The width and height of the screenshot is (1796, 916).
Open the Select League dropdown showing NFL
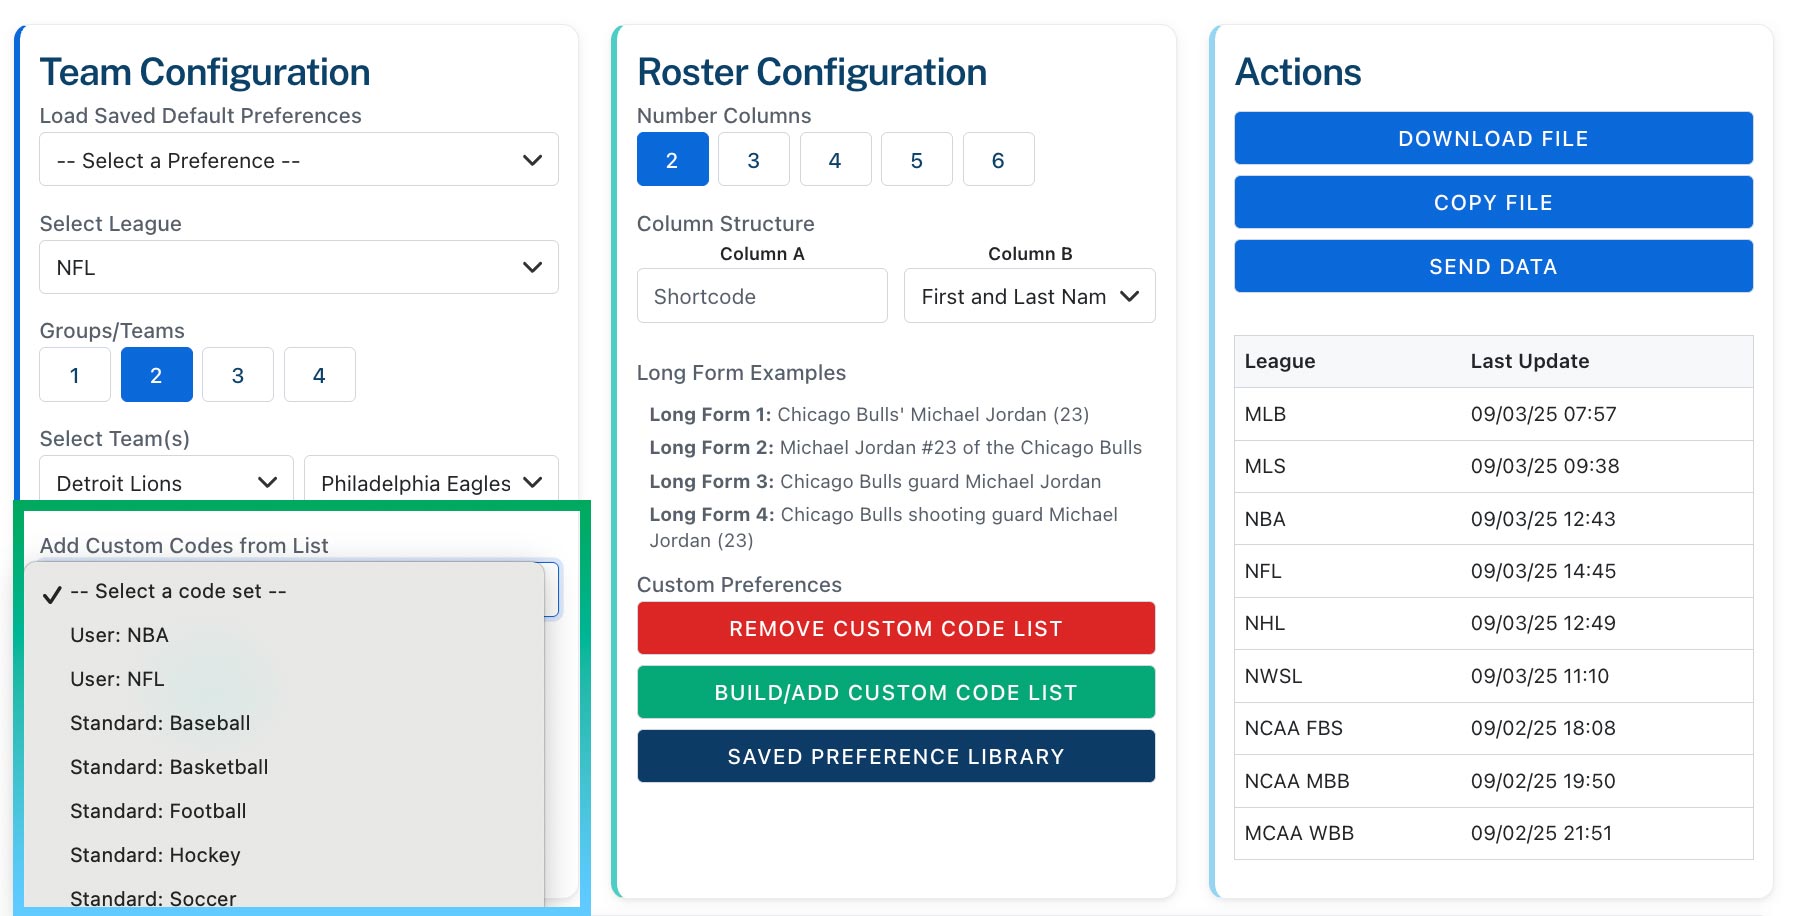pyautogui.click(x=298, y=267)
